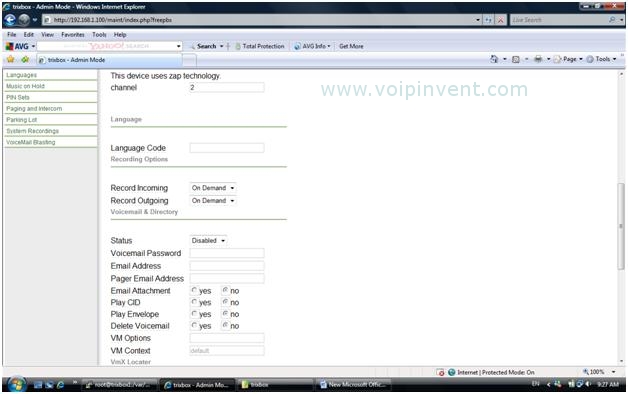Click the browser Back arrow button
The height and width of the screenshot is (394, 628).
pyautogui.click(x=10, y=20)
